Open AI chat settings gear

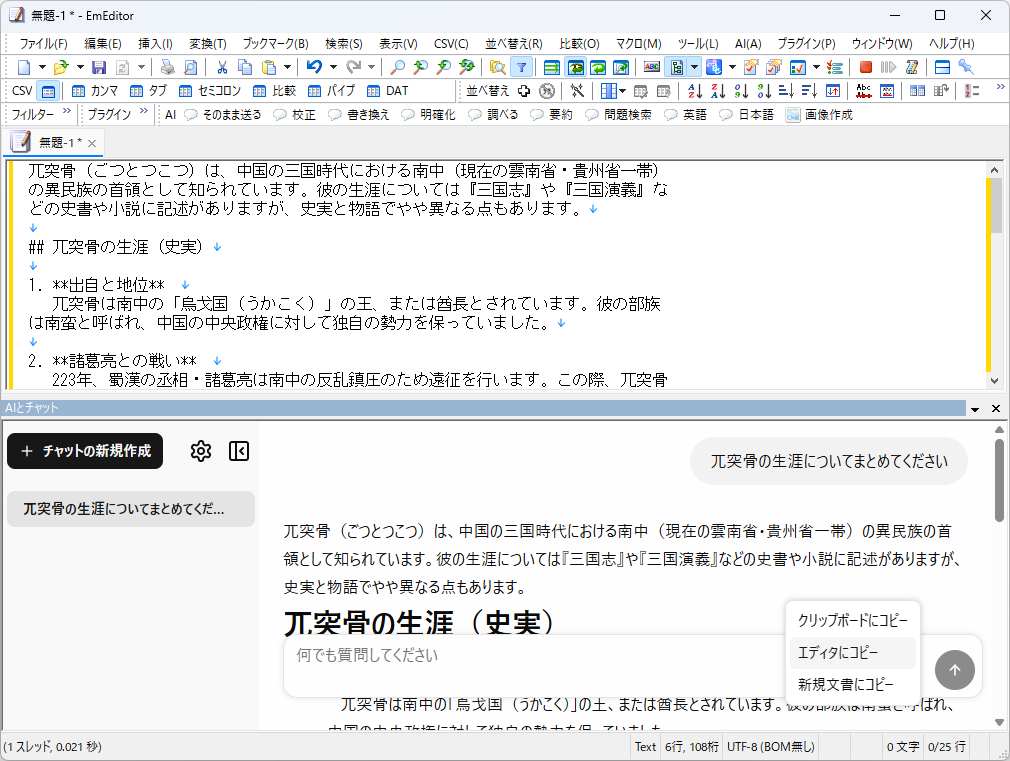pos(201,451)
